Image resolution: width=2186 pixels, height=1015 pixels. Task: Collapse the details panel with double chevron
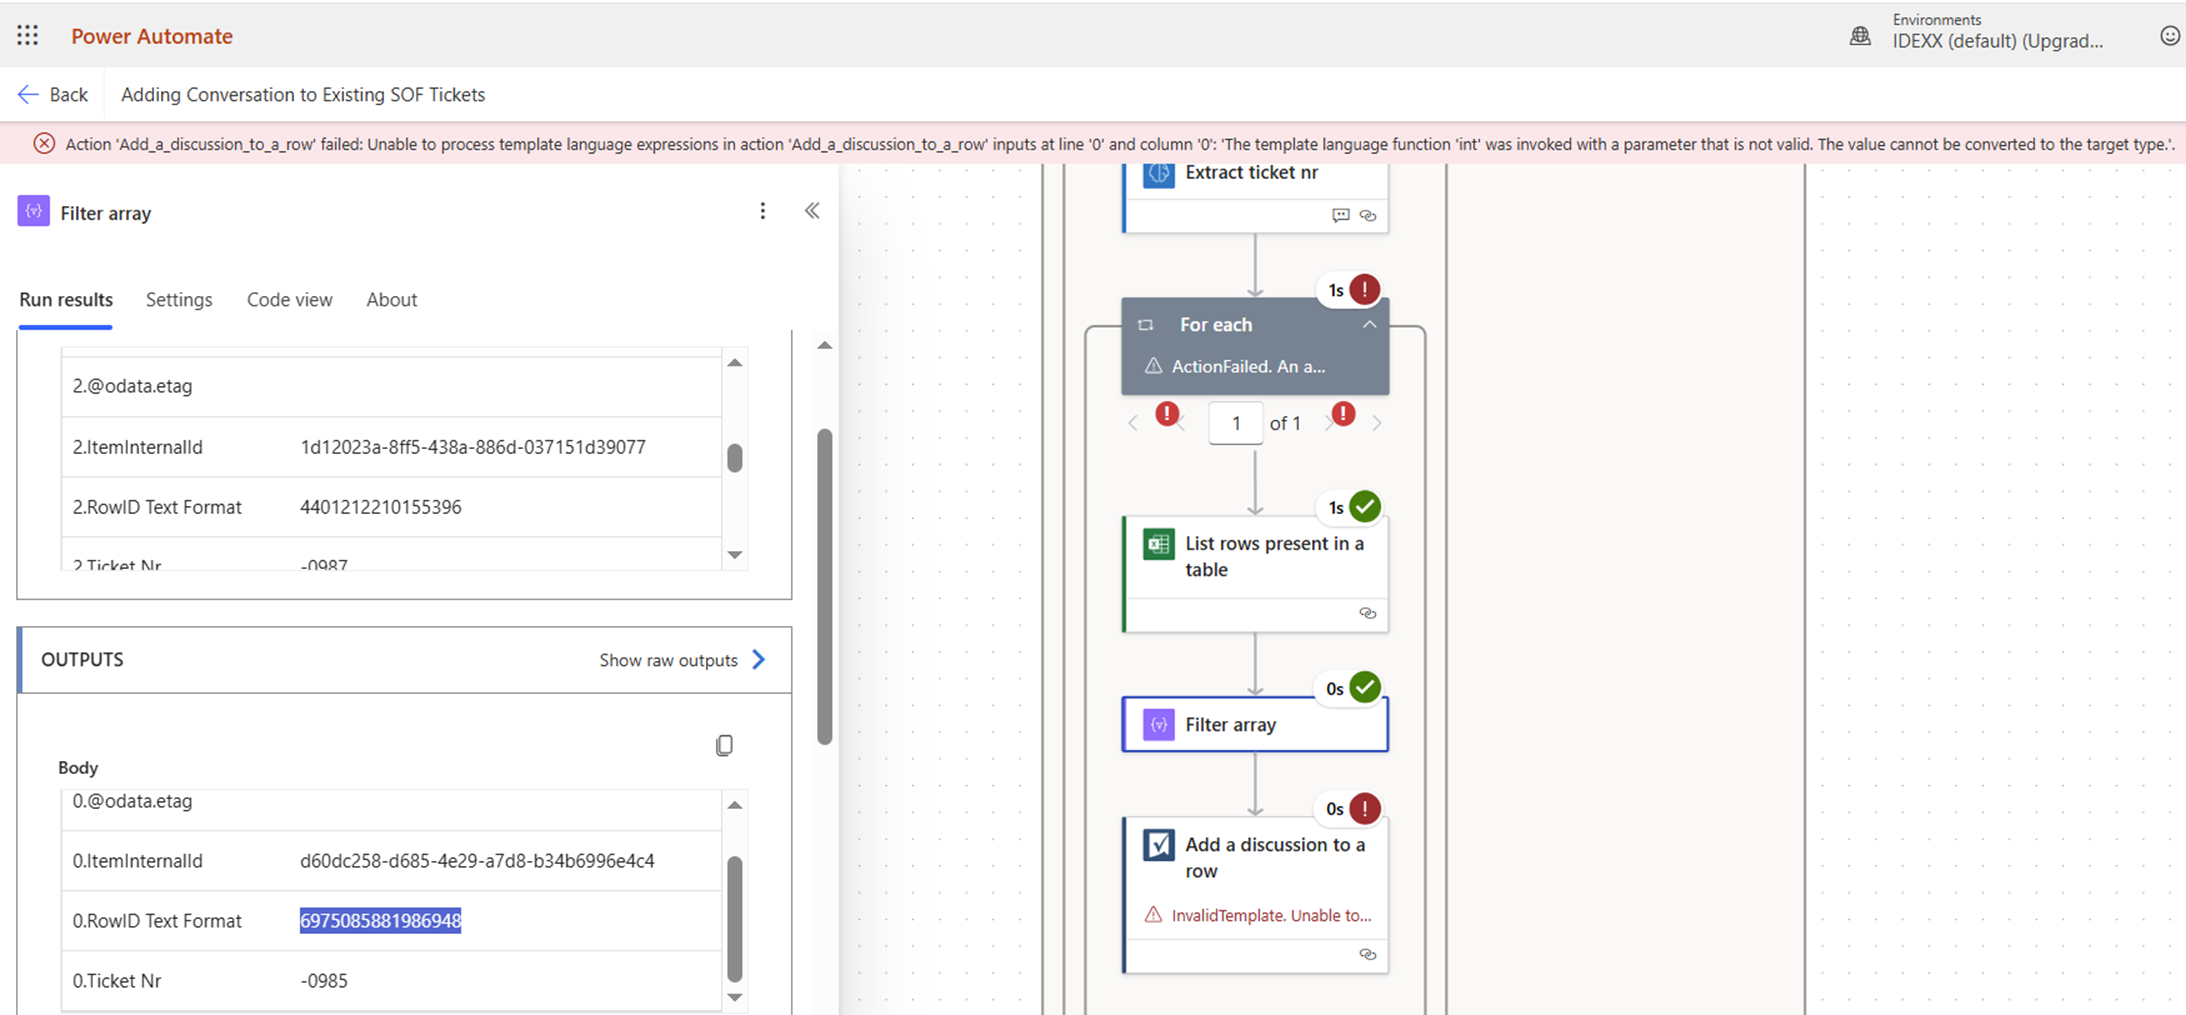tap(812, 211)
